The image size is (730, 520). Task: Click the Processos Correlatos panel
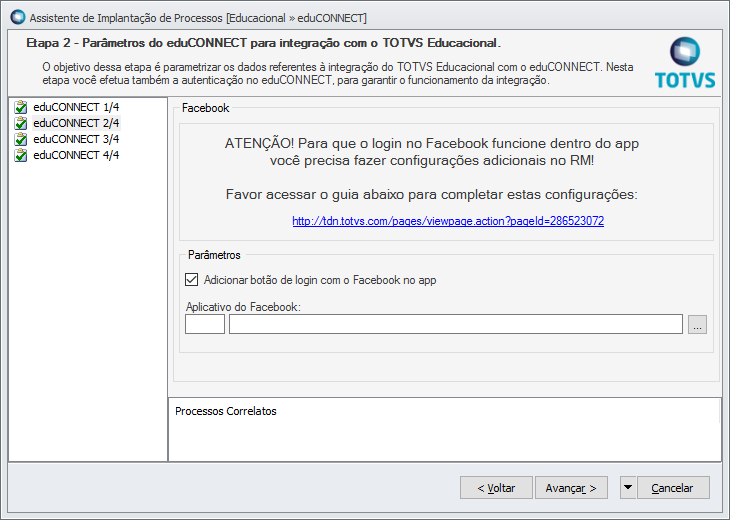click(444, 430)
